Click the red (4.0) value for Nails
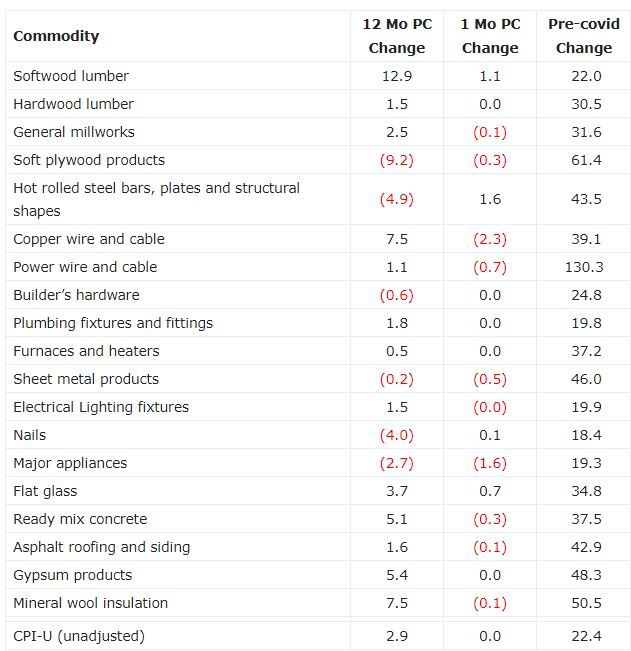The height and width of the screenshot is (651, 631). pyautogui.click(x=397, y=435)
